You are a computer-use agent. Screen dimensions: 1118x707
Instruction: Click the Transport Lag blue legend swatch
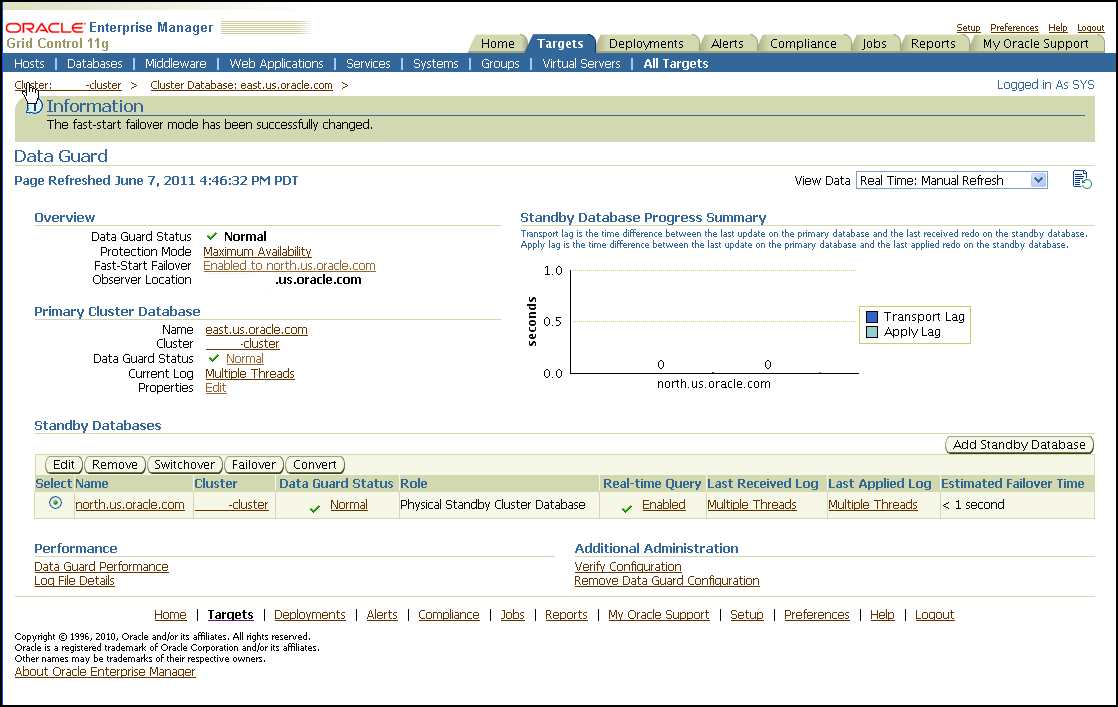coord(872,317)
